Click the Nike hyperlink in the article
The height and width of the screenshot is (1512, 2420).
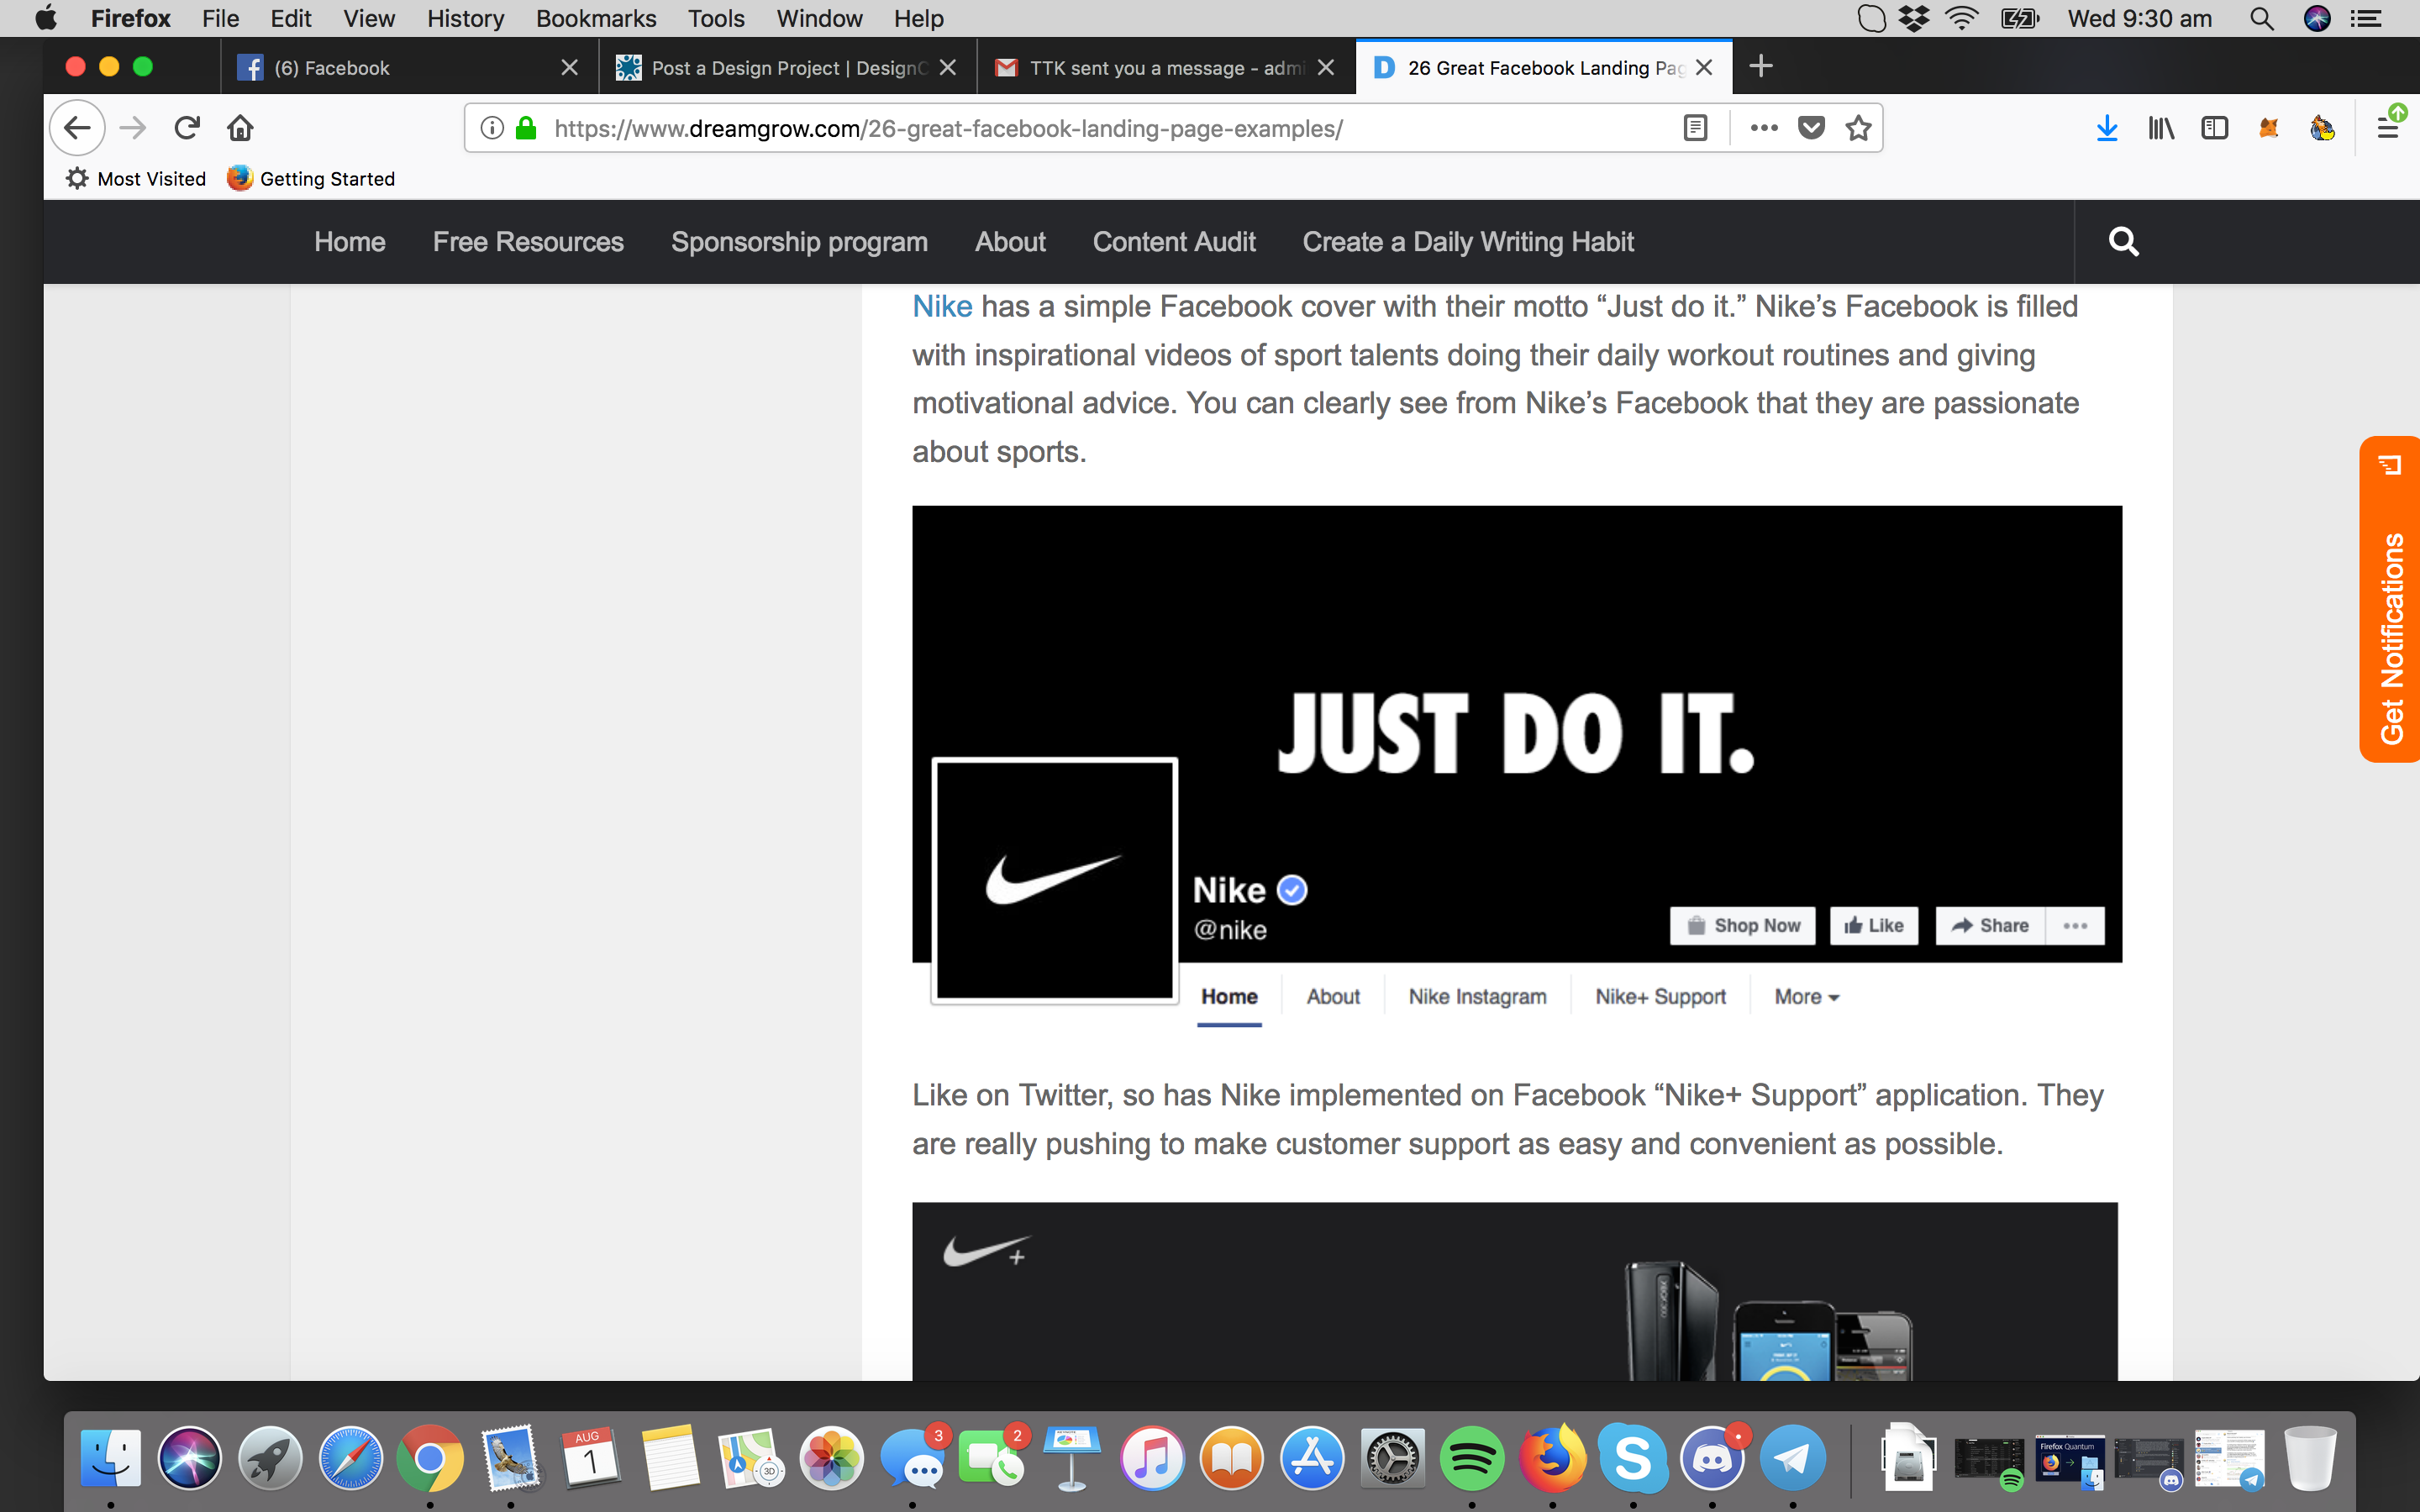(942, 306)
